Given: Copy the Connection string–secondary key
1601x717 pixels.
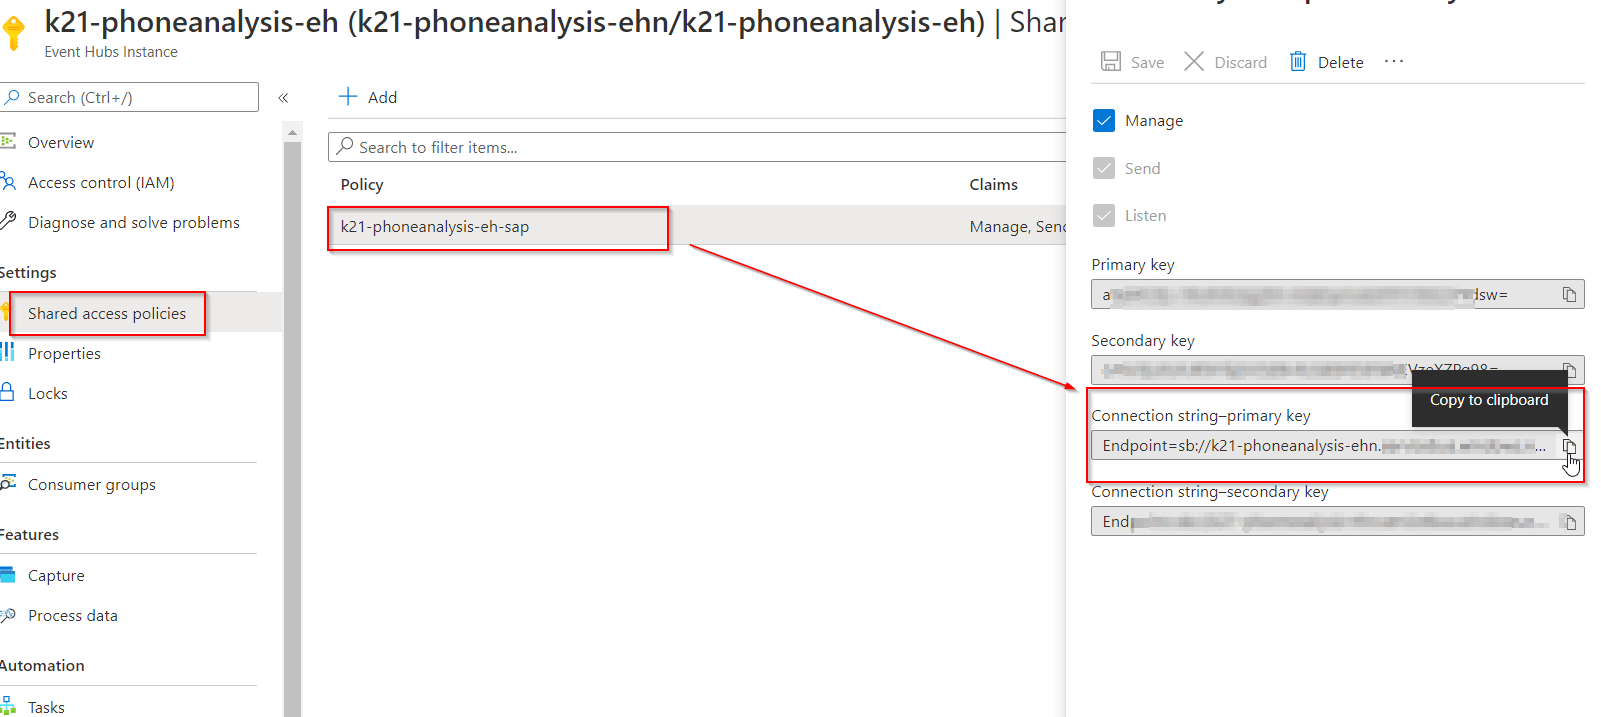Looking at the screenshot, I should point(1569,522).
